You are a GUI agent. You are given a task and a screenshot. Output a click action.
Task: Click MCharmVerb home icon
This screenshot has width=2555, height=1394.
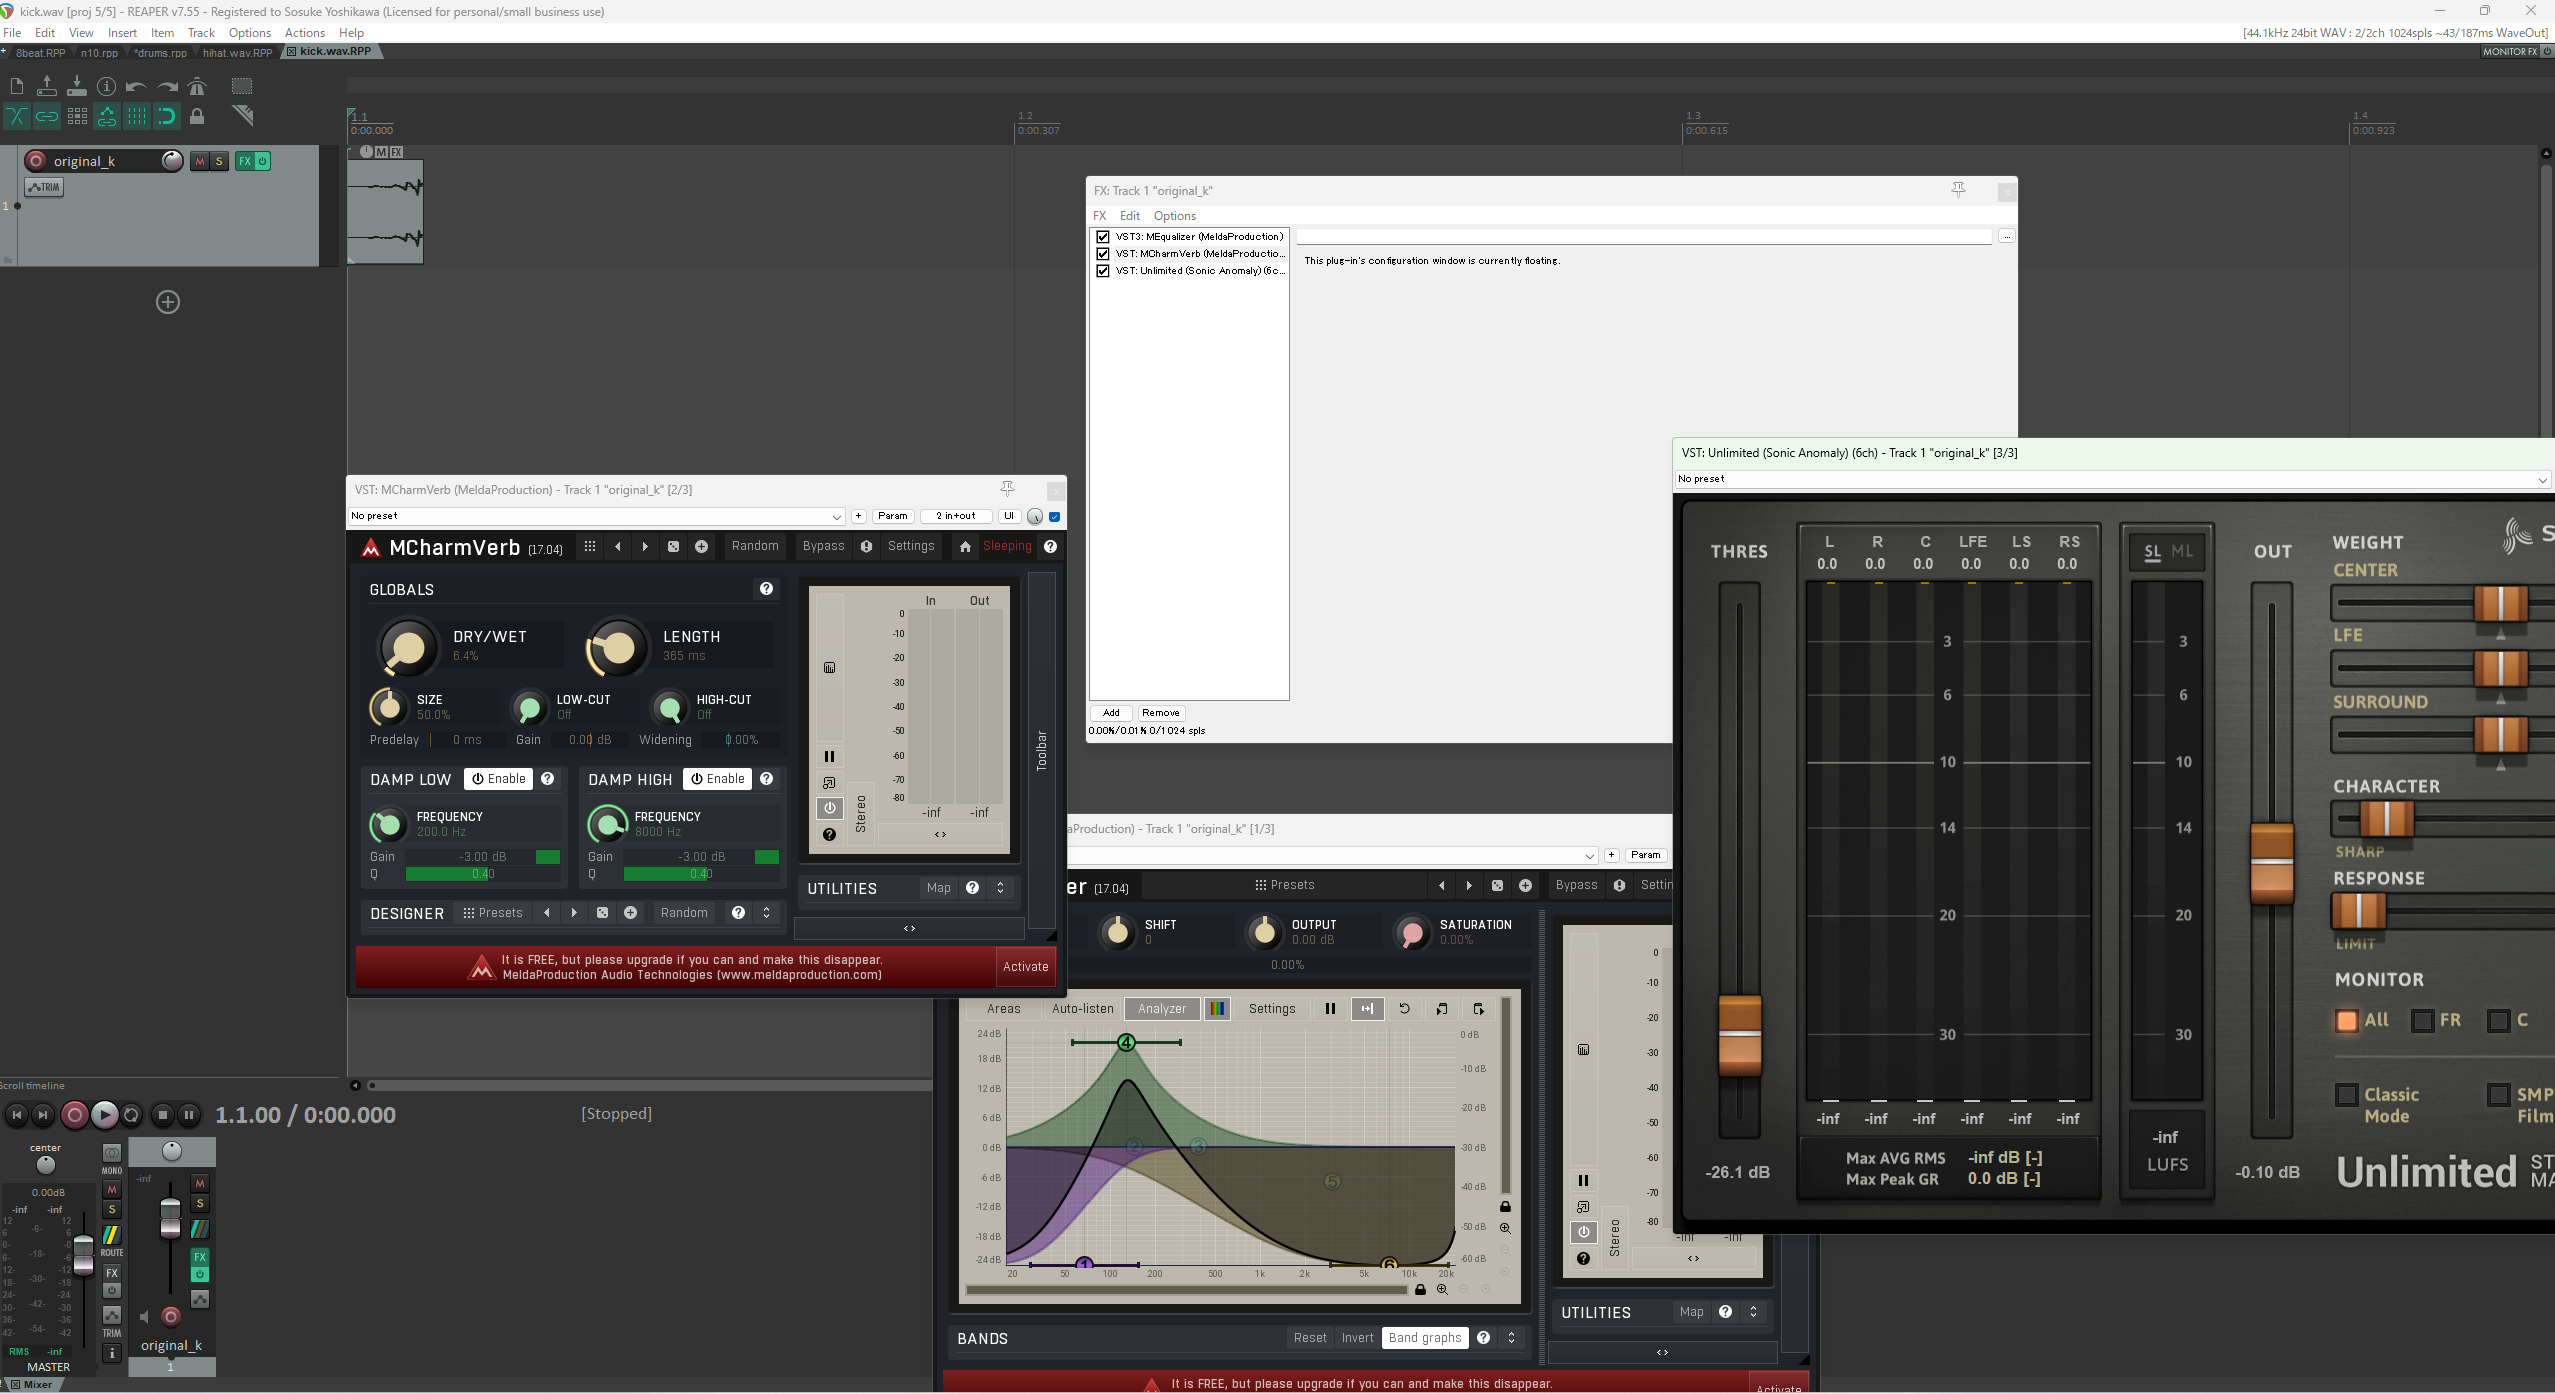(964, 547)
